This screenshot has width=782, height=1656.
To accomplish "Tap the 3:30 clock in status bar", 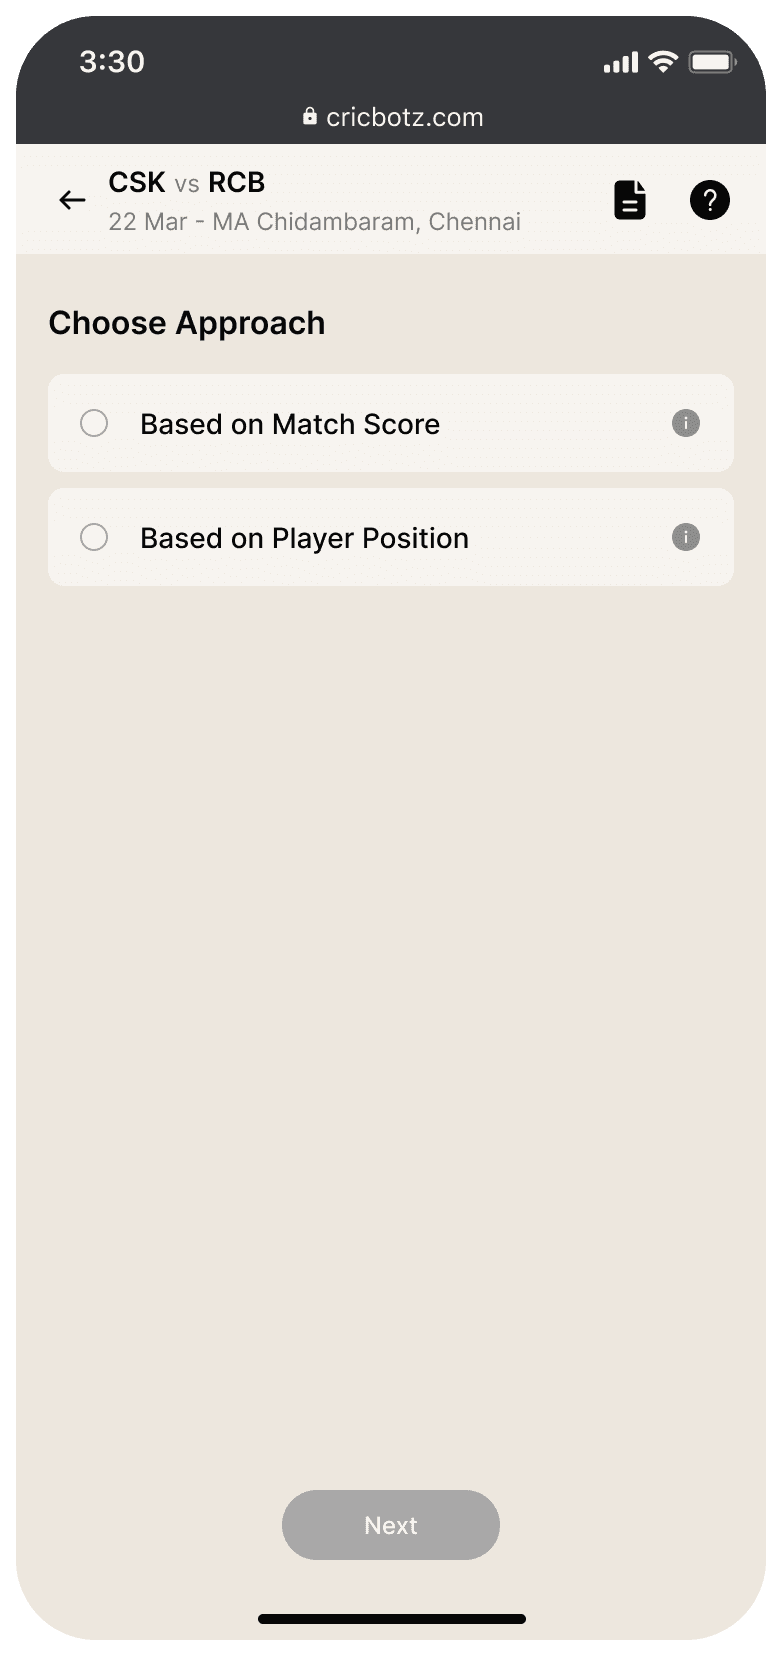I will [x=112, y=62].
